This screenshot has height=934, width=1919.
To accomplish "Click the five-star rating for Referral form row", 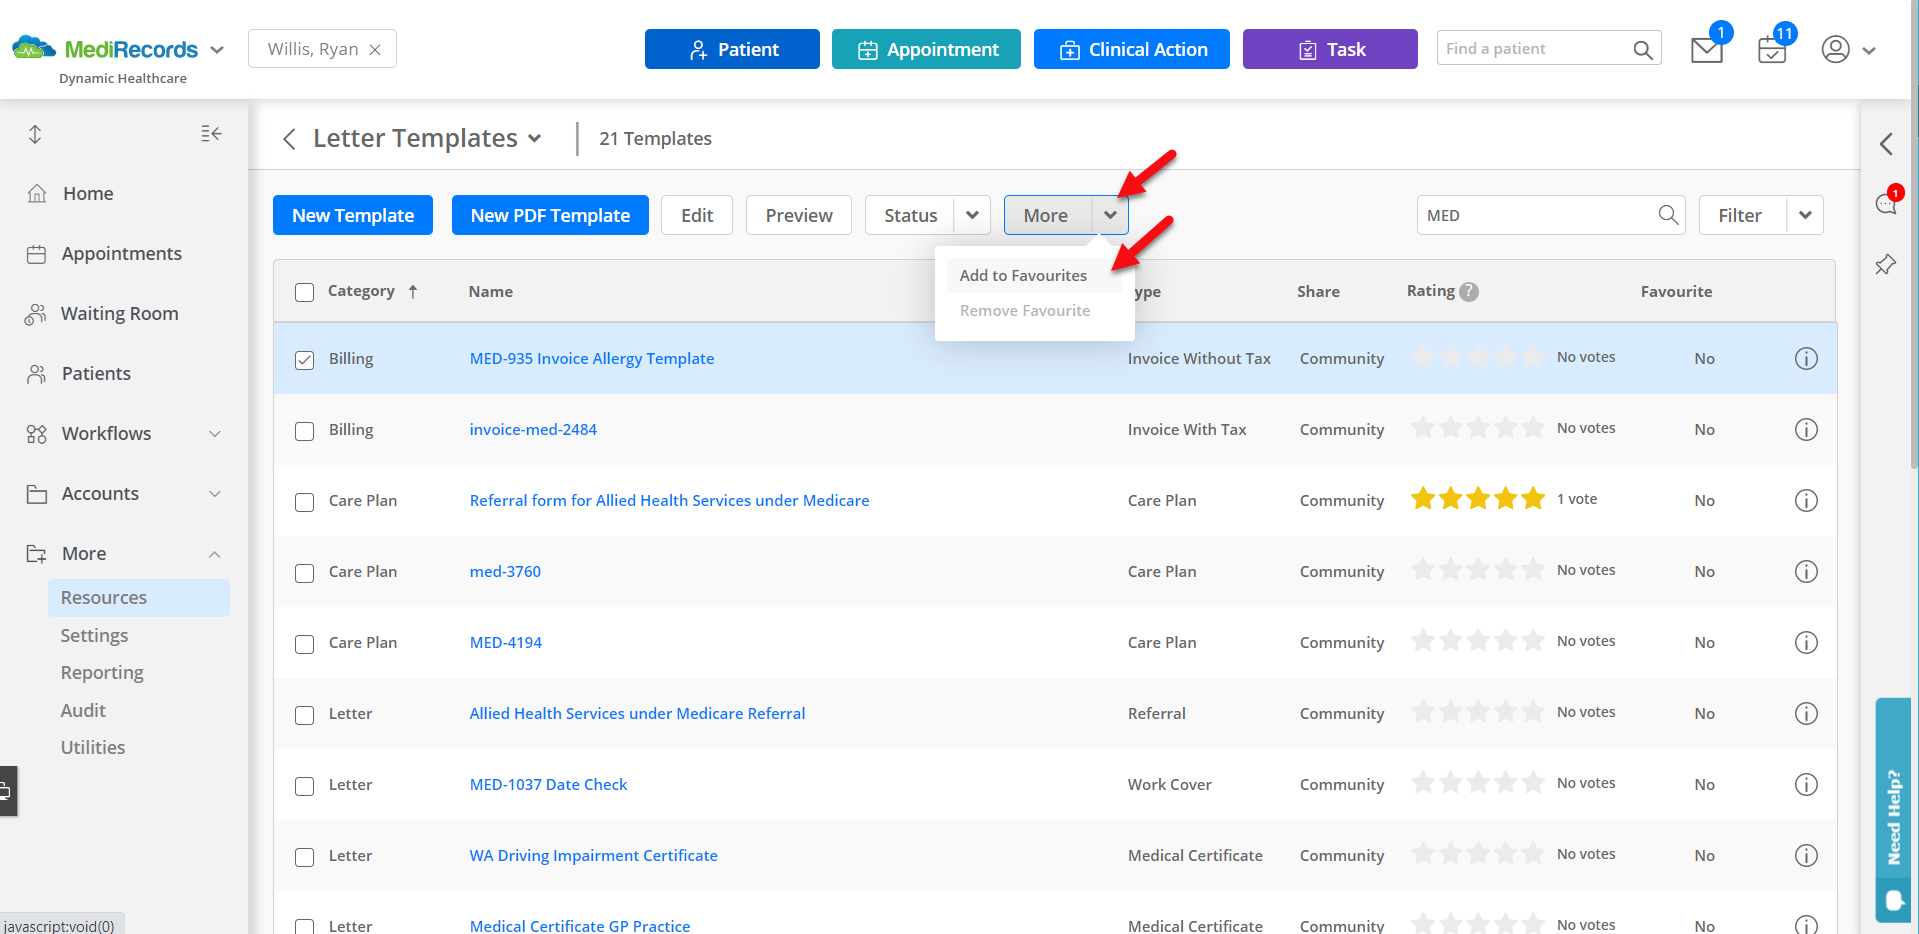I will pyautogui.click(x=1478, y=499).
